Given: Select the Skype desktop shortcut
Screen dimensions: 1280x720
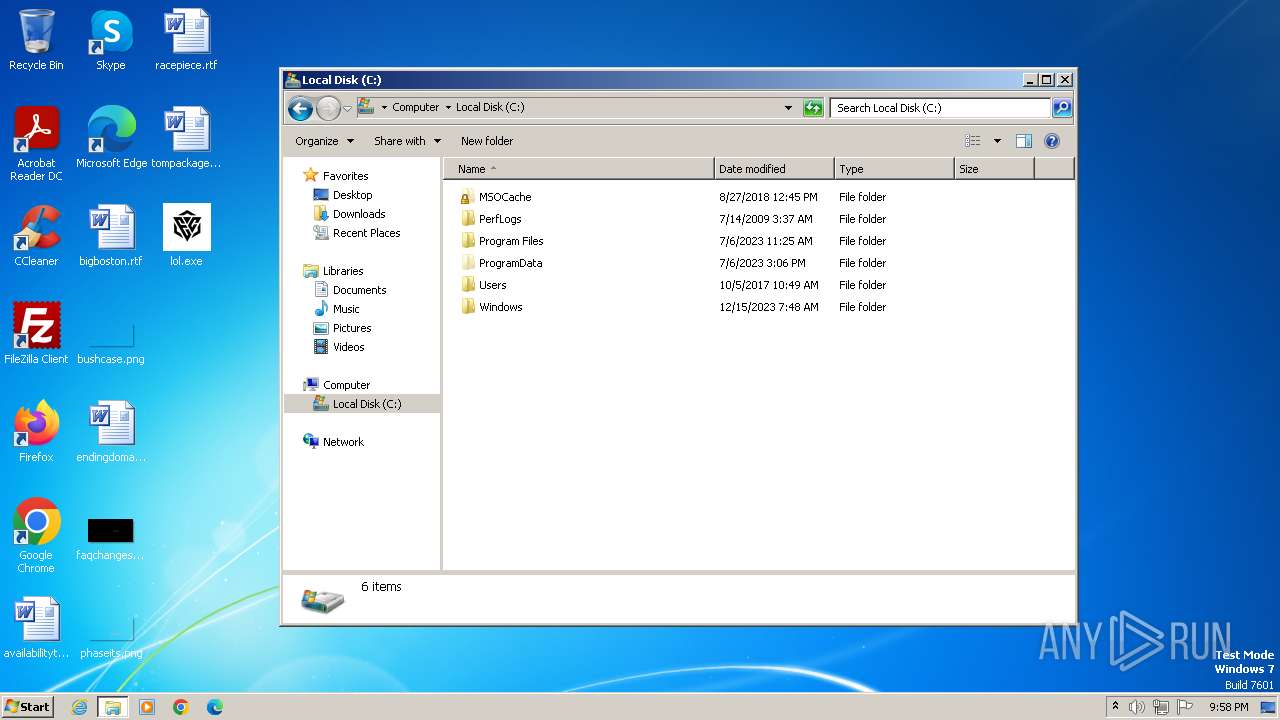Looking at the screenshot, I should click(110, 41).
